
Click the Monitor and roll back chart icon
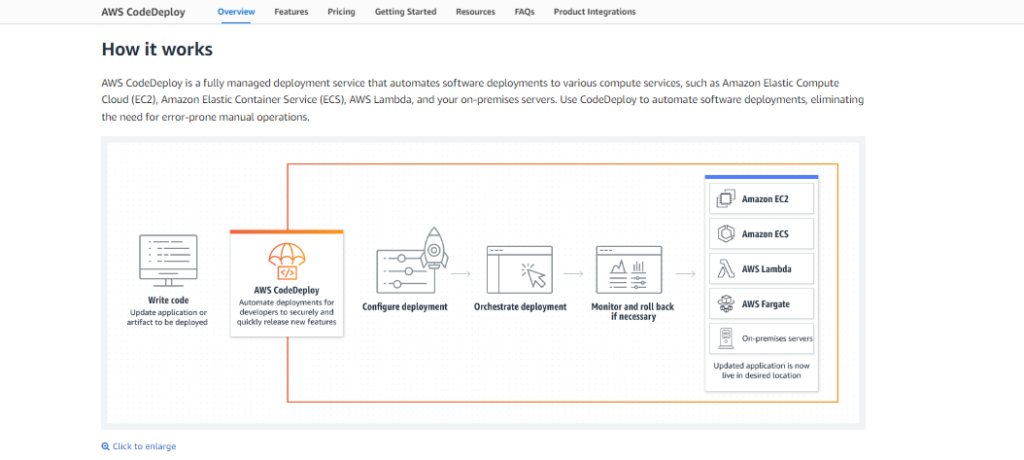pos(629,269)
